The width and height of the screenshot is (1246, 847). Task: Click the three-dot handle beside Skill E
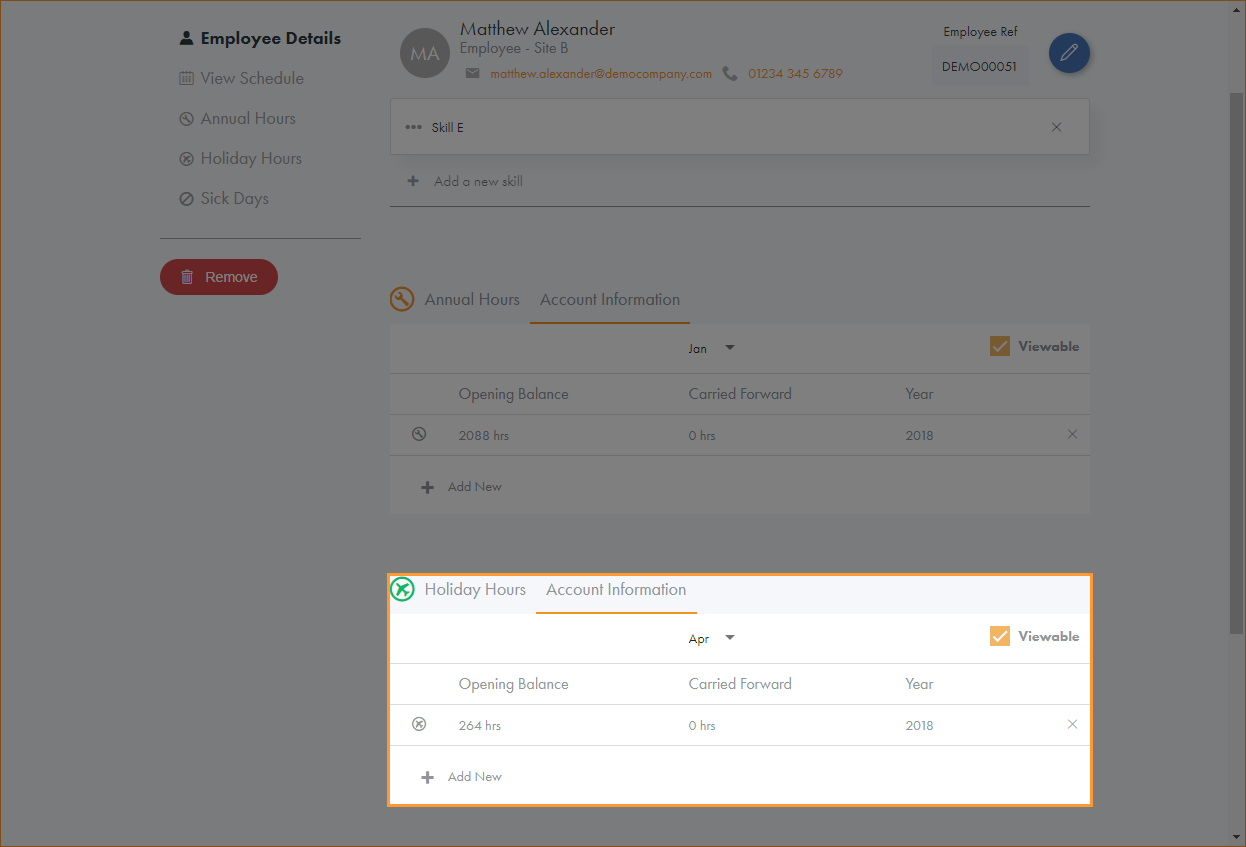[413, 127]
